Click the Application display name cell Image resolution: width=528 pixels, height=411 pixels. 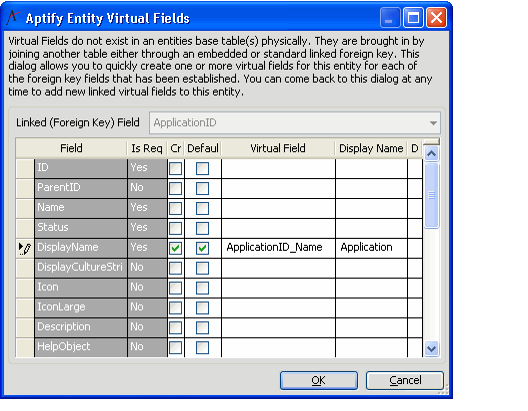(x=371, y=248)
